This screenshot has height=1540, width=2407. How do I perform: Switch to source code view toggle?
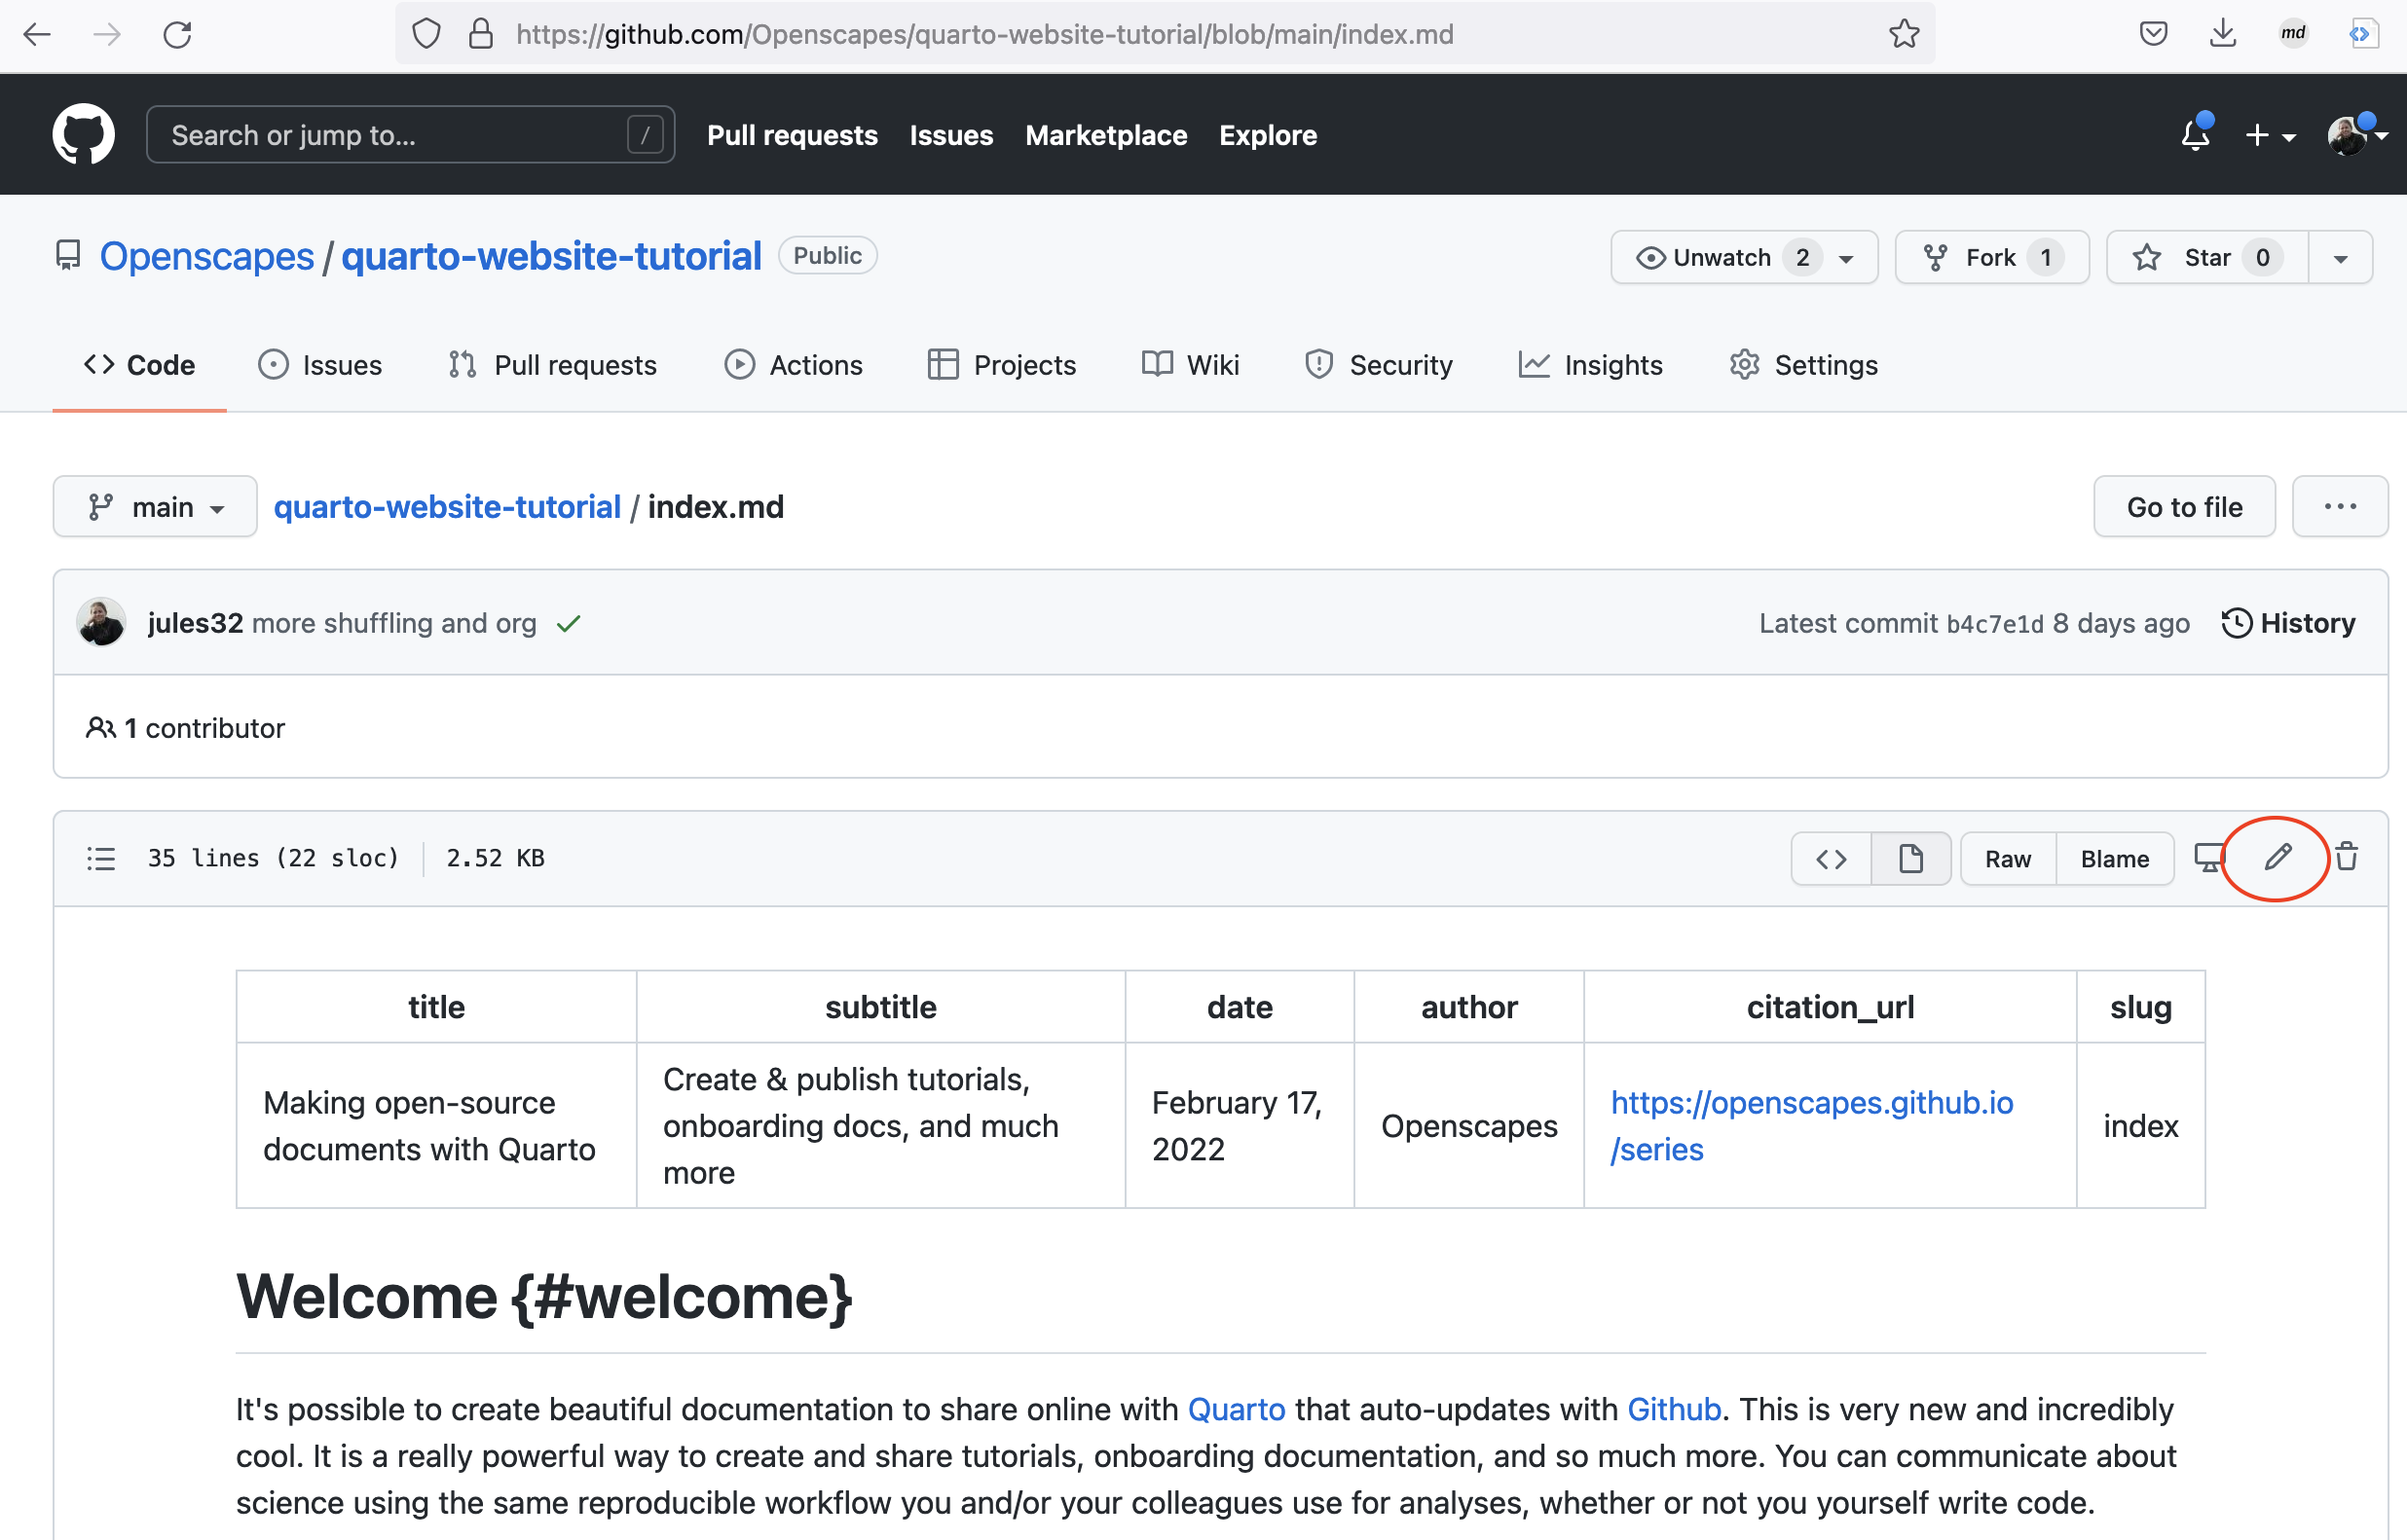pyautogui.click(x=1830, y=859)
